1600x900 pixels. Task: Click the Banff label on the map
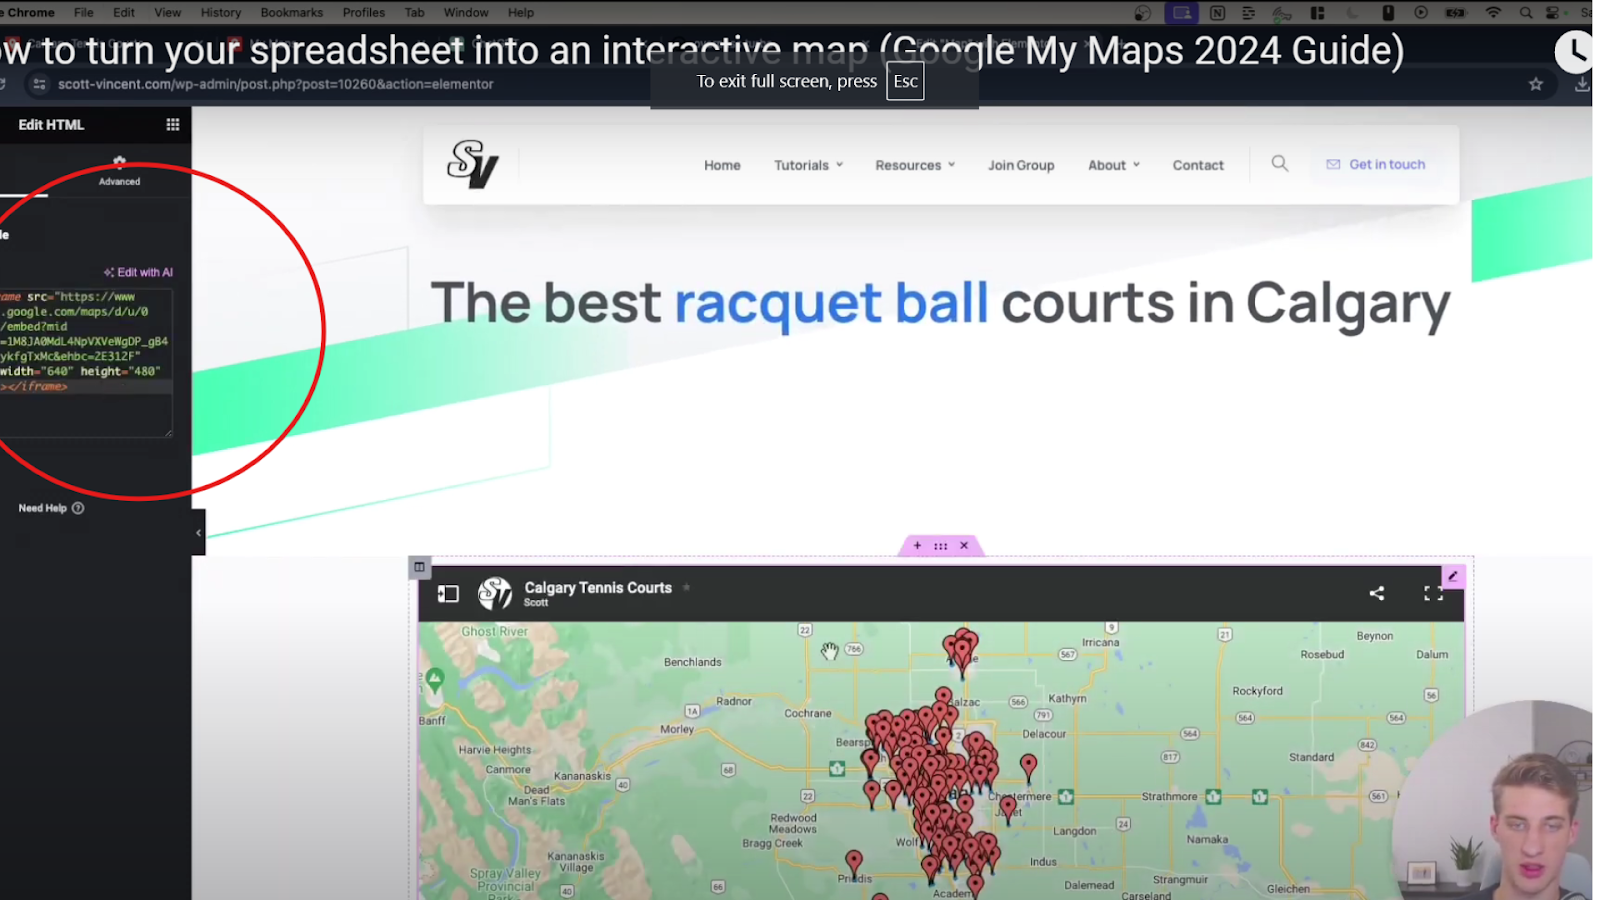(432, 720)
